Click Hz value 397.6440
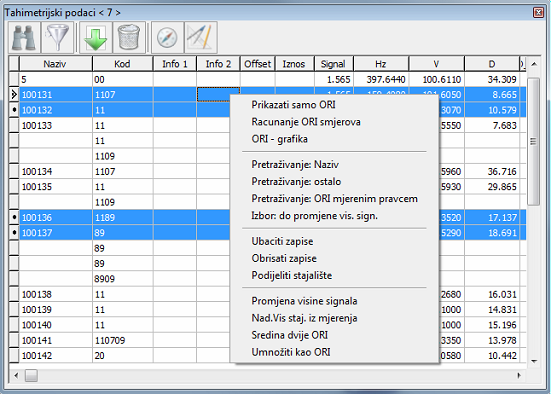Screen dimensions: 551x394 [381, 79]
